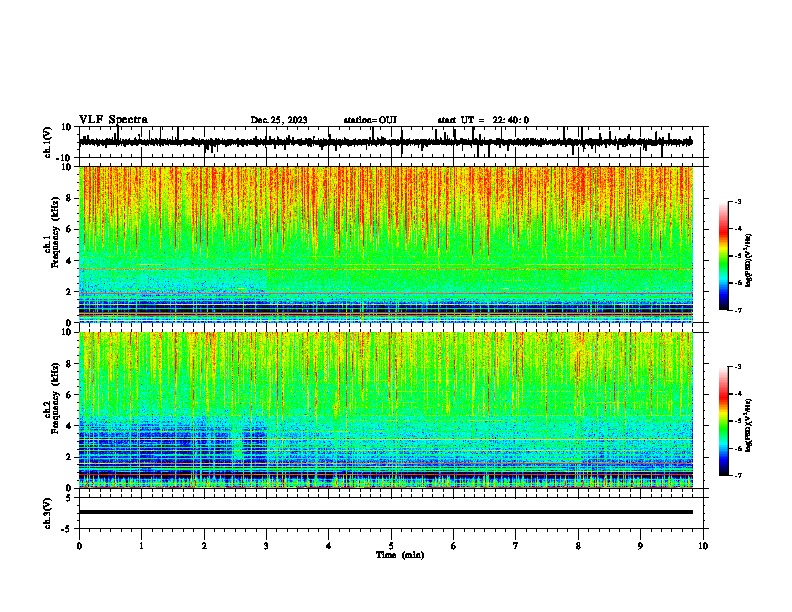The height and width of the screenshot is (612, 792).
Task: Click the ch.2 spectrogram panel
Action: (385, 410)
